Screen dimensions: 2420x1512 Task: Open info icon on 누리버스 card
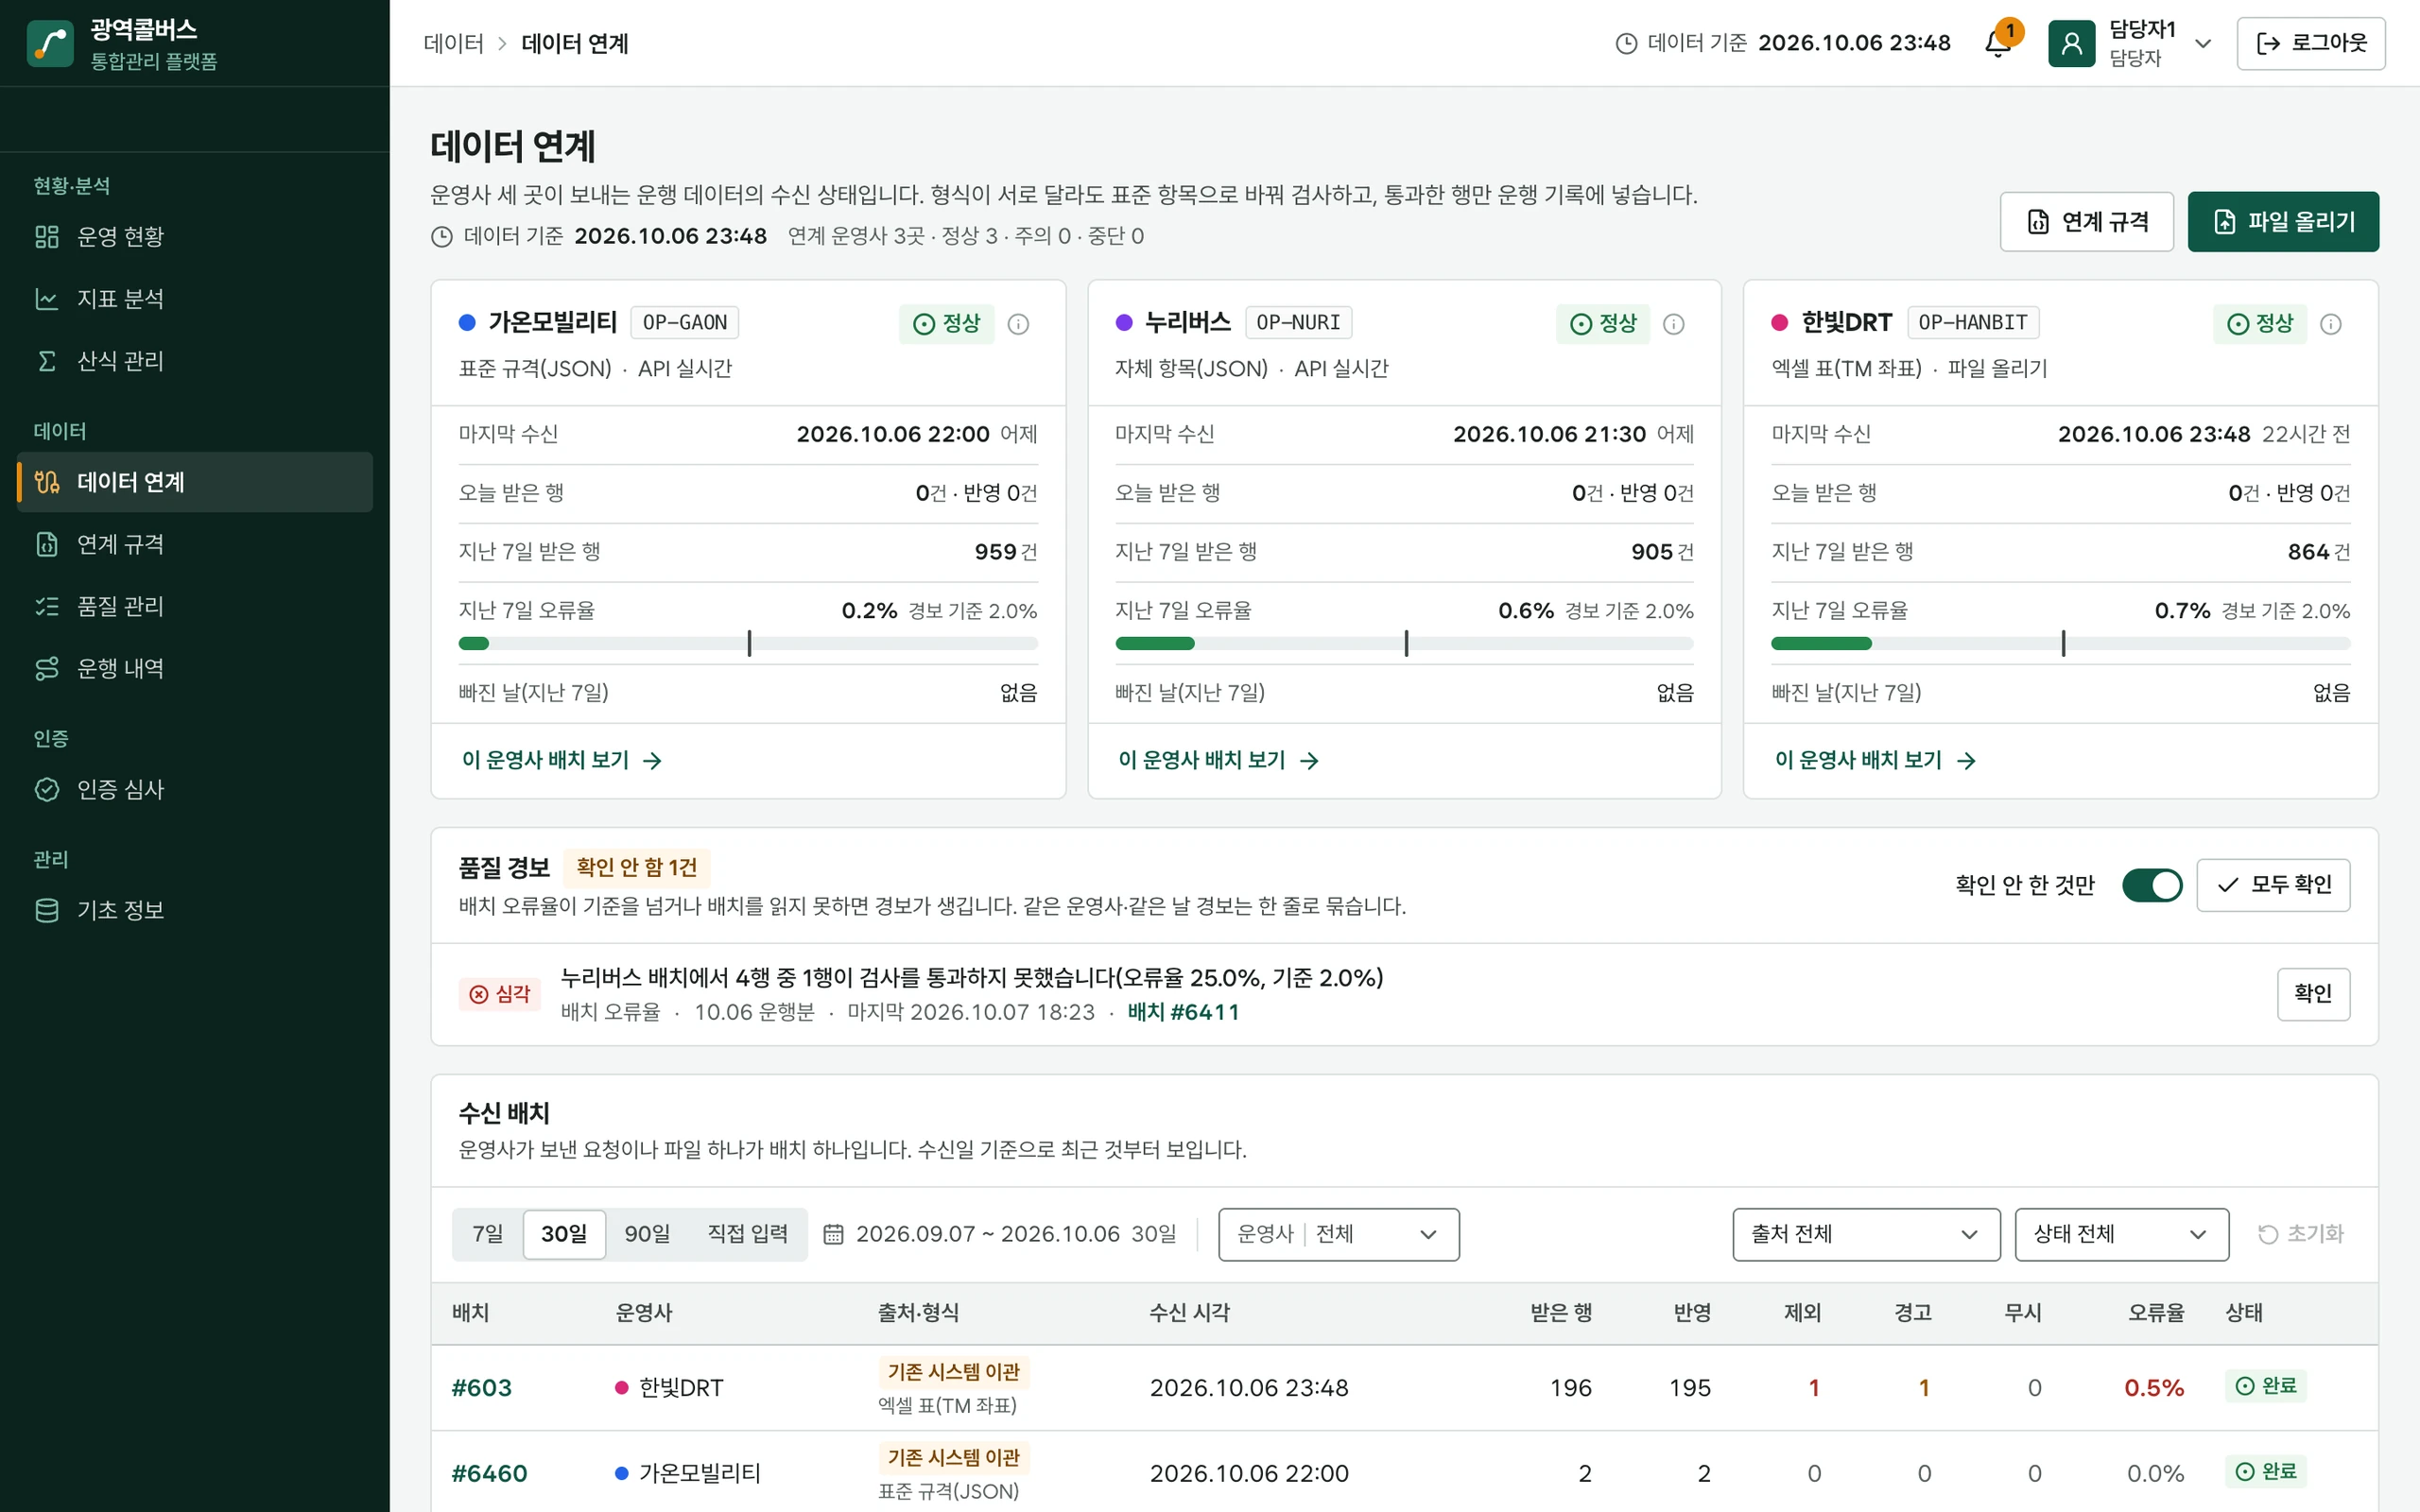pyautogui.click(x=1673, y=324)
